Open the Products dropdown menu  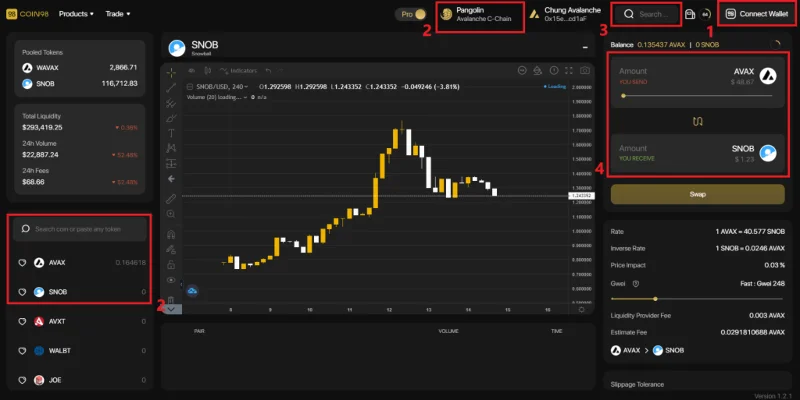(x=76, y=14)
